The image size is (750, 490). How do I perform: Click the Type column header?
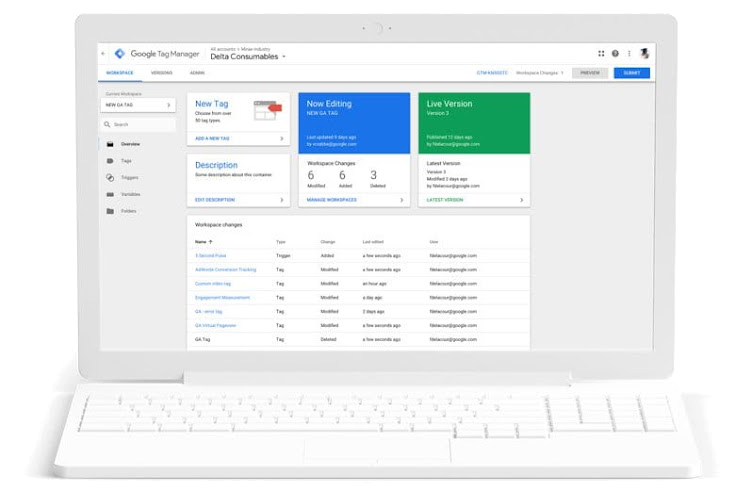tap(281, 242)
